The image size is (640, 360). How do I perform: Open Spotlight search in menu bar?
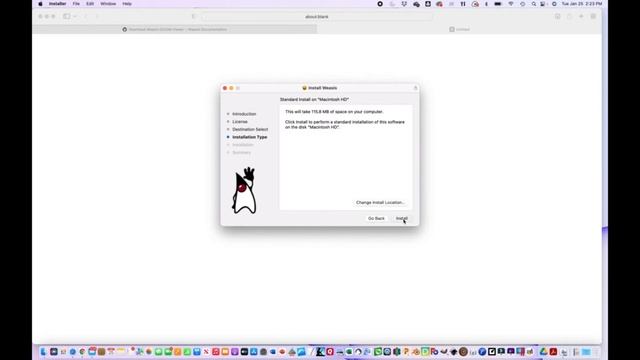(534, 4)
